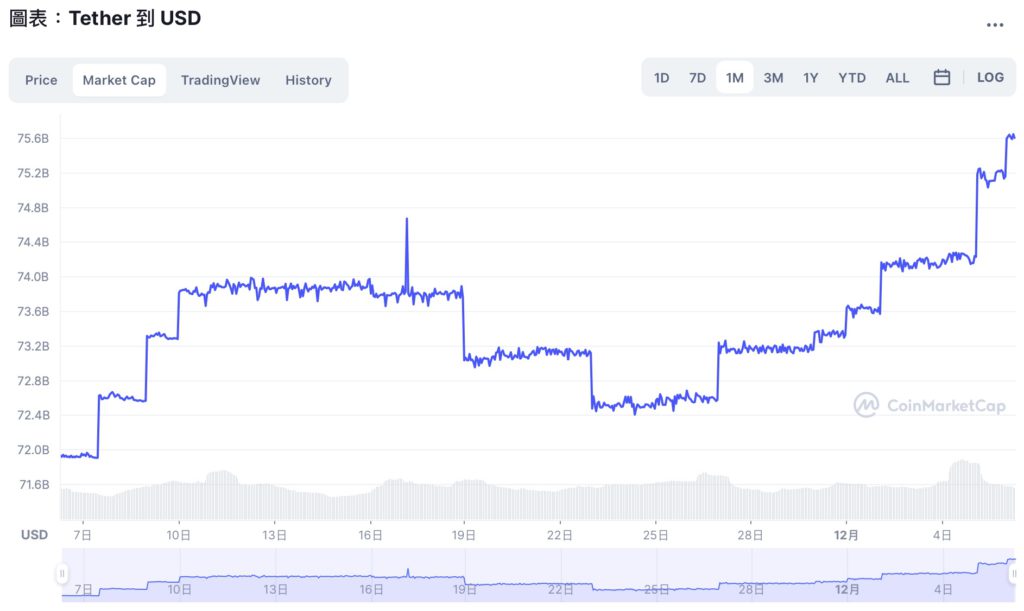The width and height of the screenshot is (1024, 611).
Task: Select the Market Cap tab
Action: pos(119,80)
